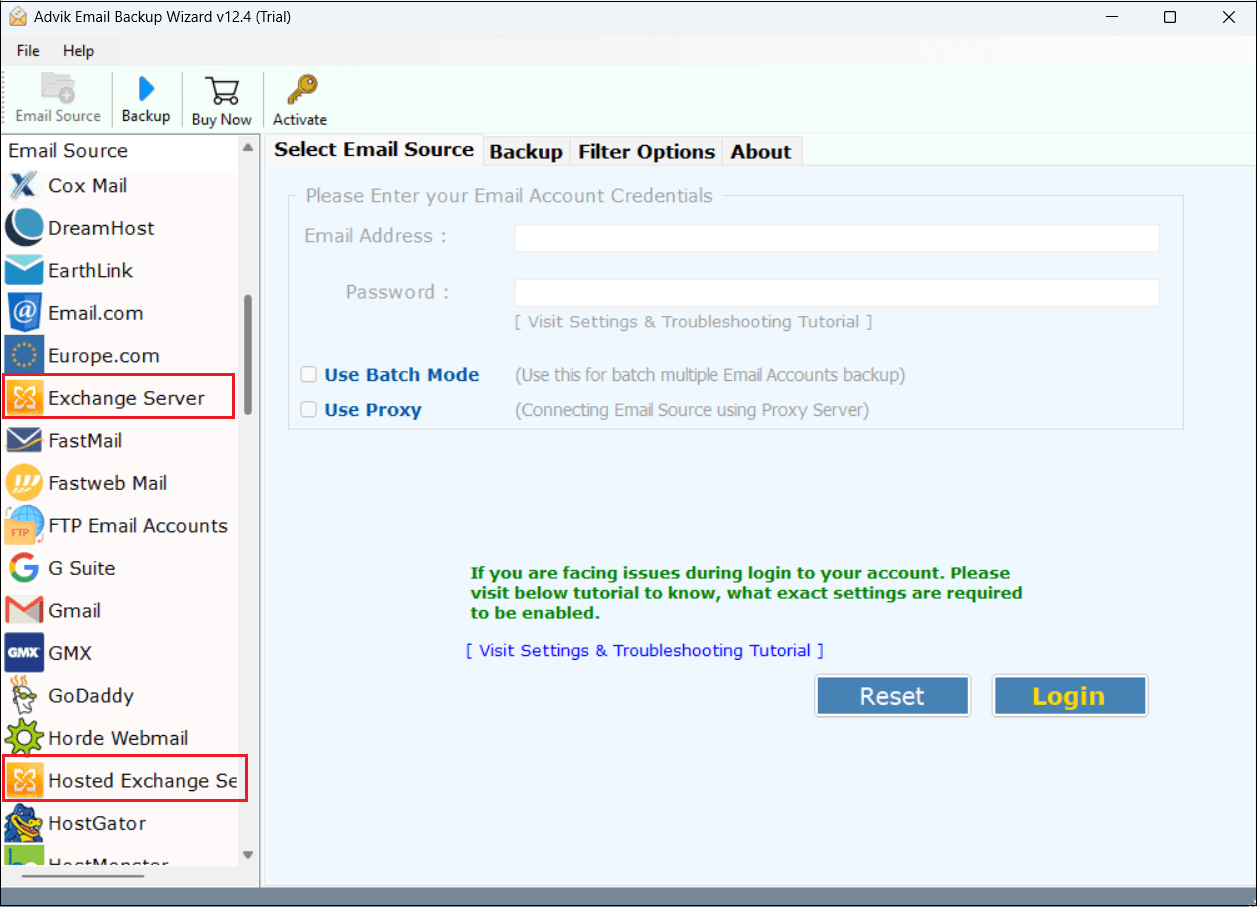
Task: Select the Fastweb Mail label
Action: pos(107,483)
